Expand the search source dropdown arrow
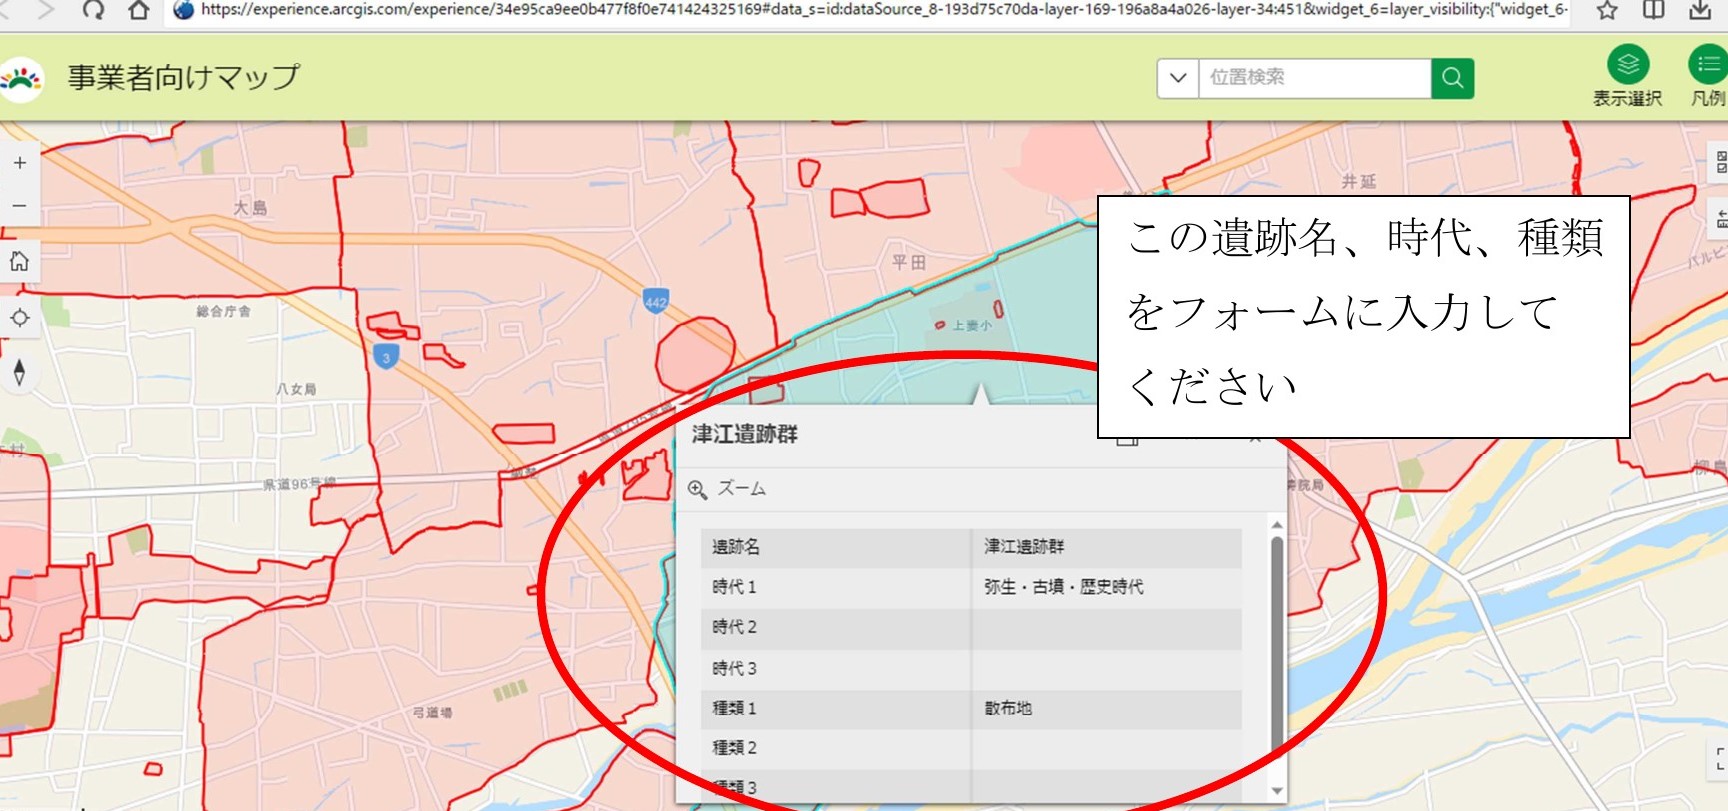This screenshot has width=1728, height=811. (x=1178, y=78)
